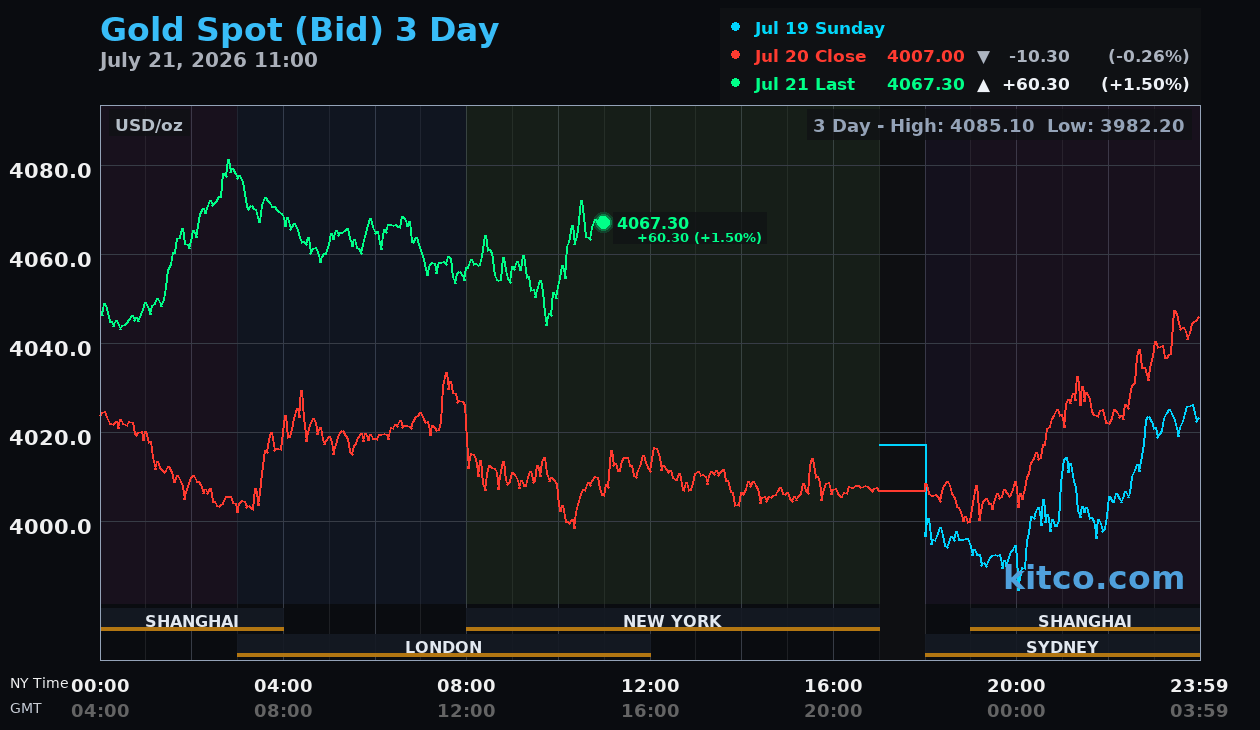Click the up triangle beside +60.30 in legend
Viewport: 1260px width, 730px height.
(x=983, y=85)
